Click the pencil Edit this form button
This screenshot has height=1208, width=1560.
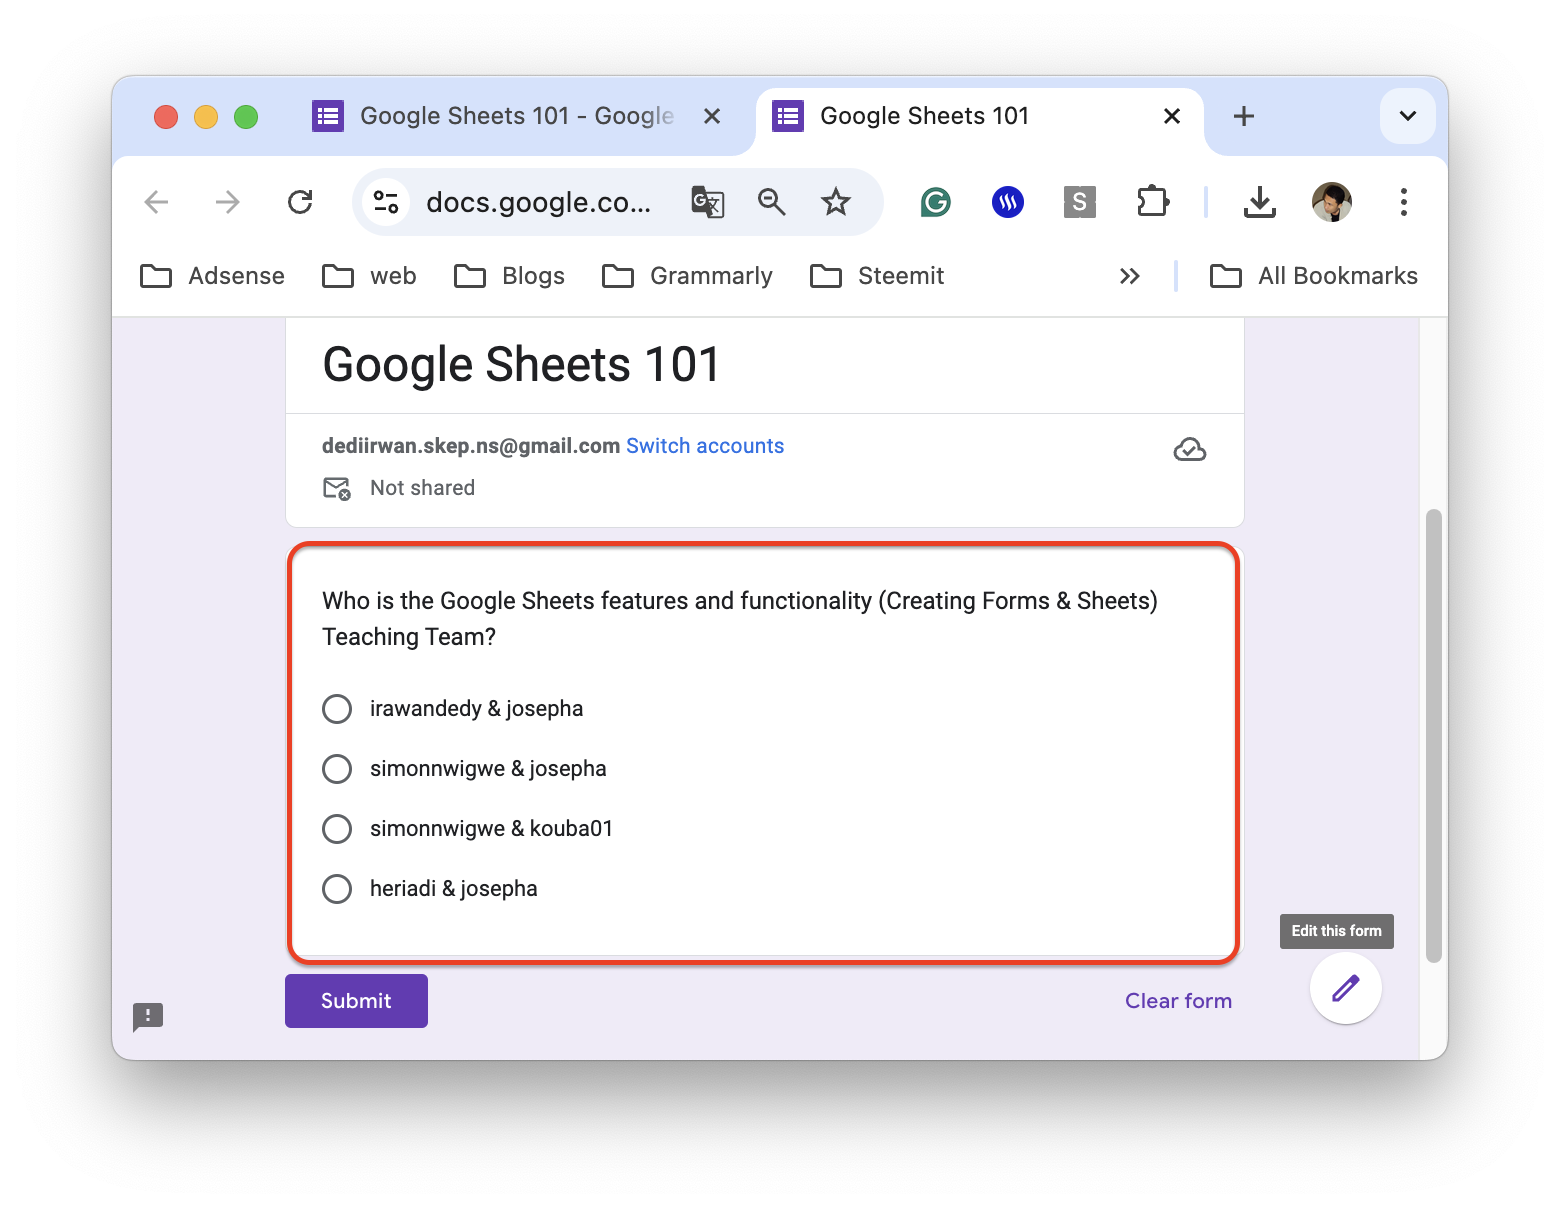pyautogui.click(x=1346, y=988)
